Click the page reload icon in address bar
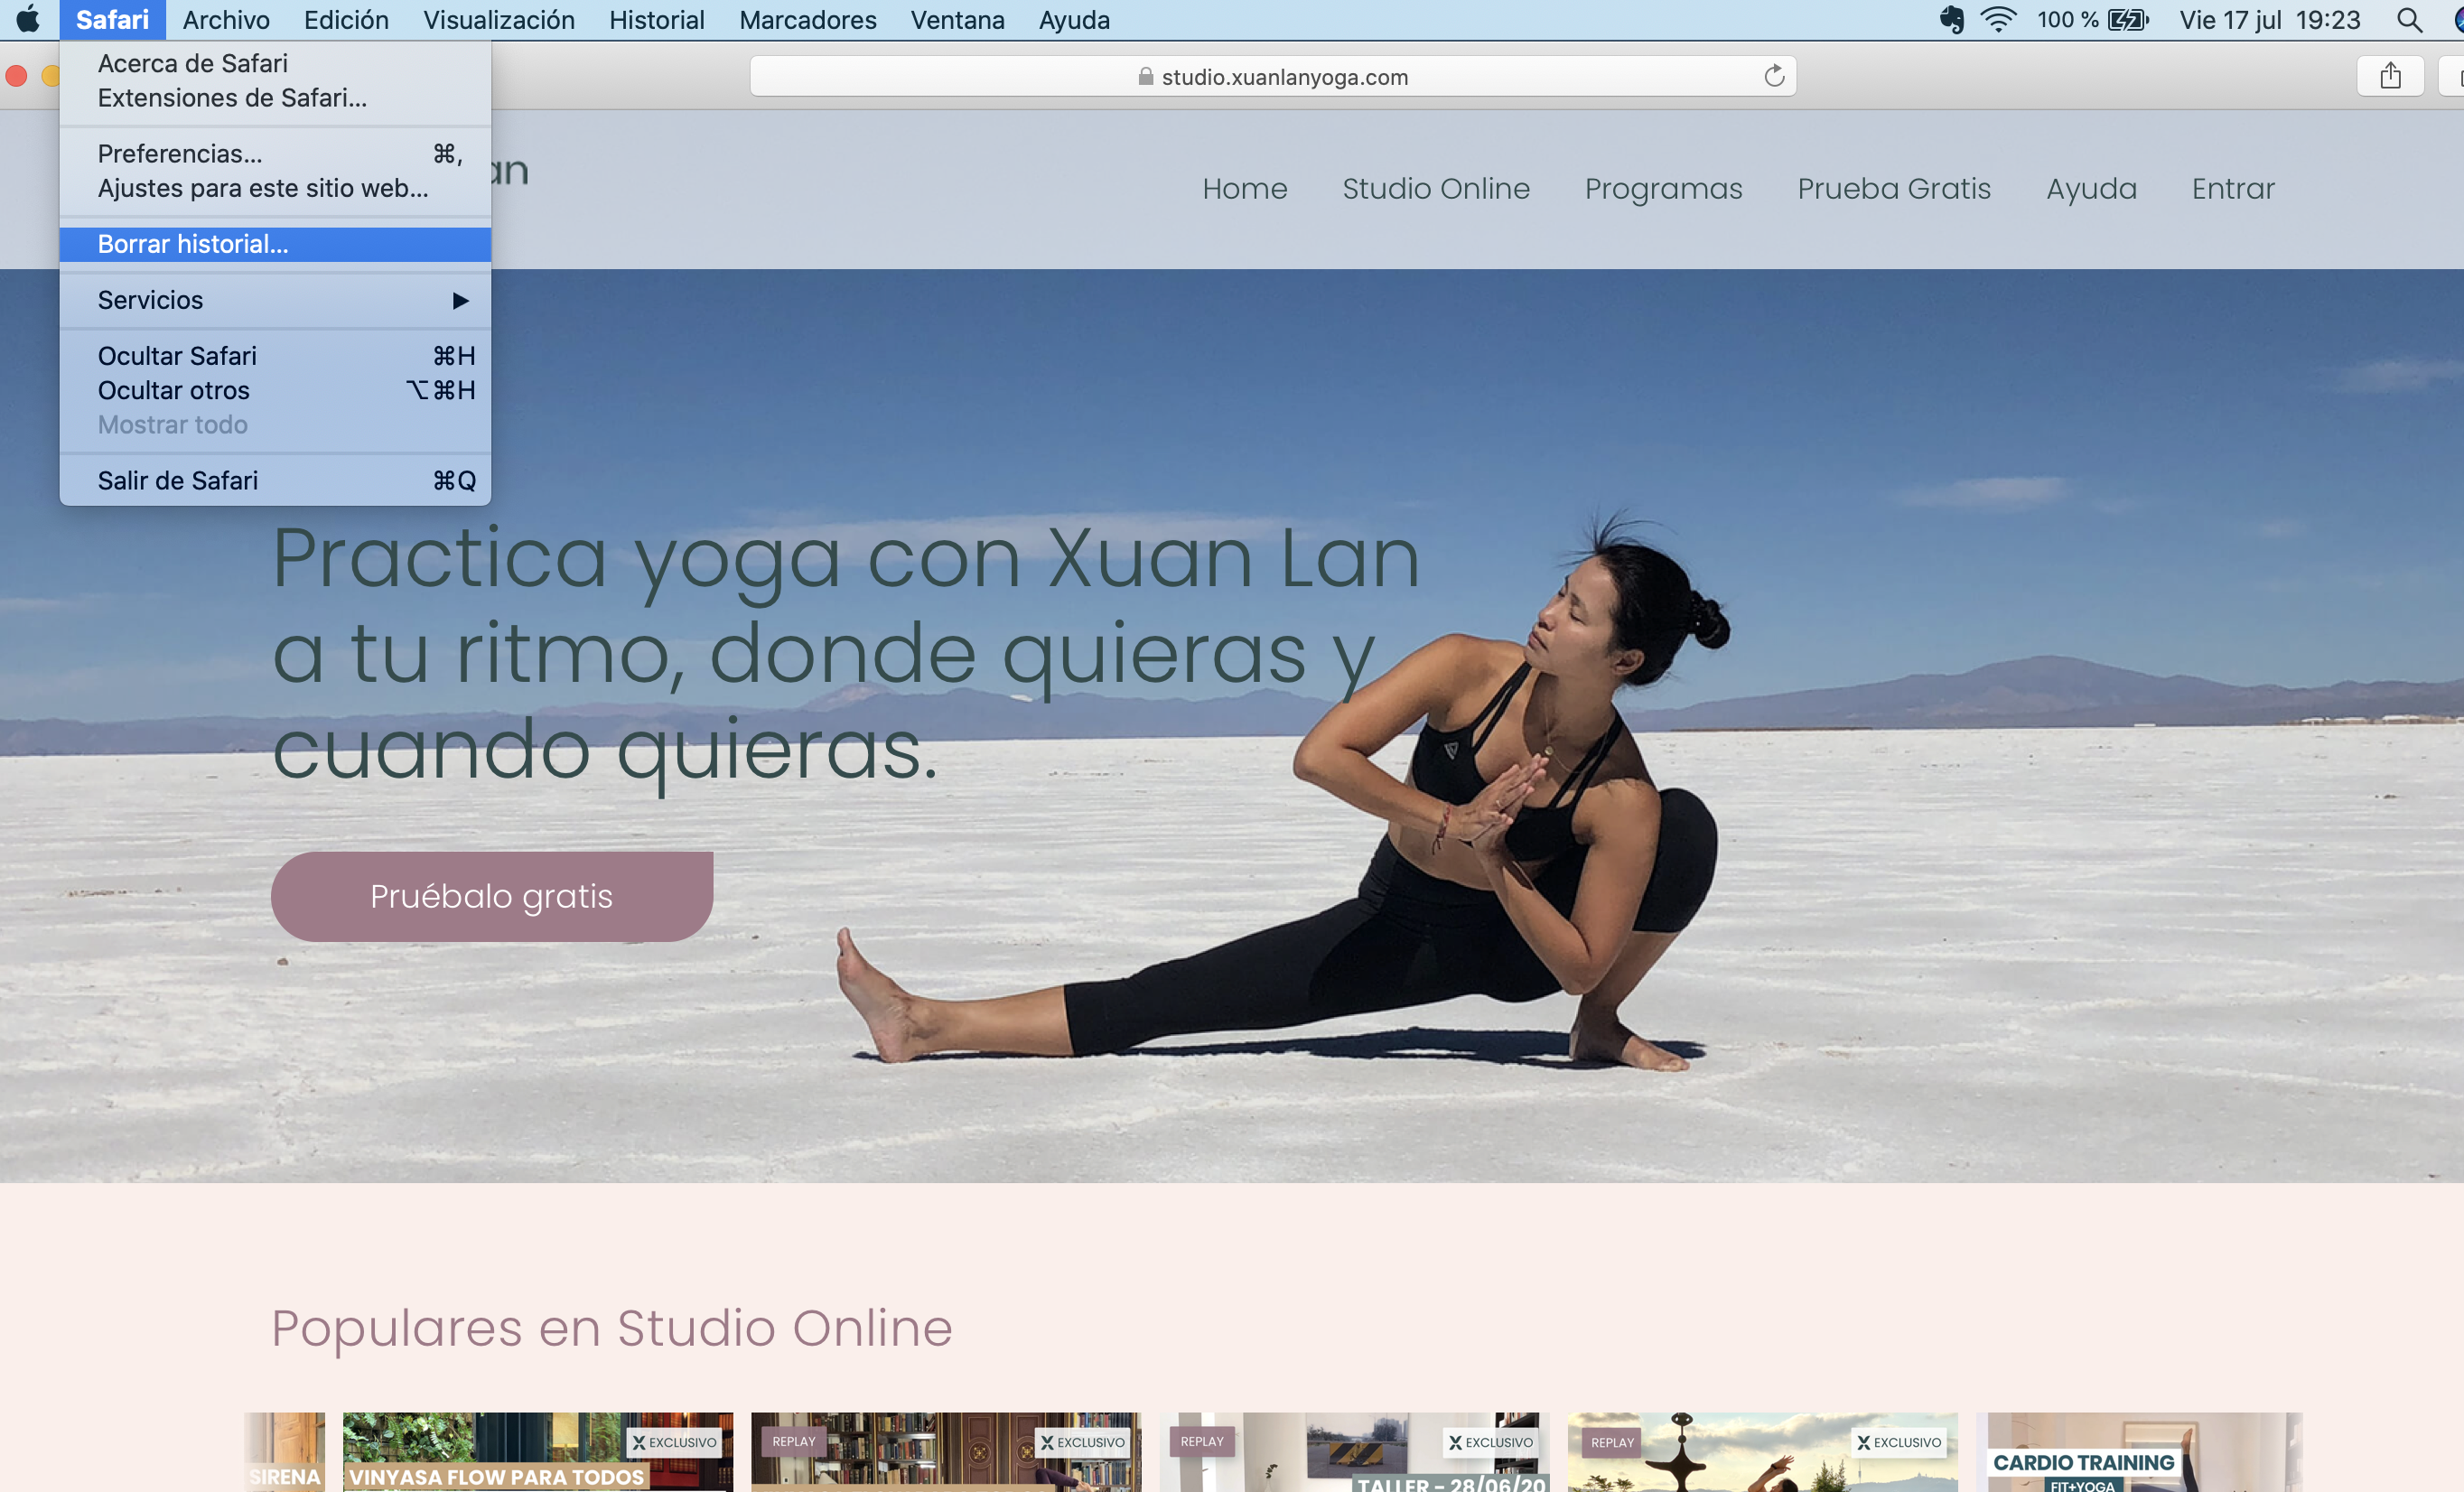Image resolution: width=2464 pixels, height=1492 pixels. 1774,77
